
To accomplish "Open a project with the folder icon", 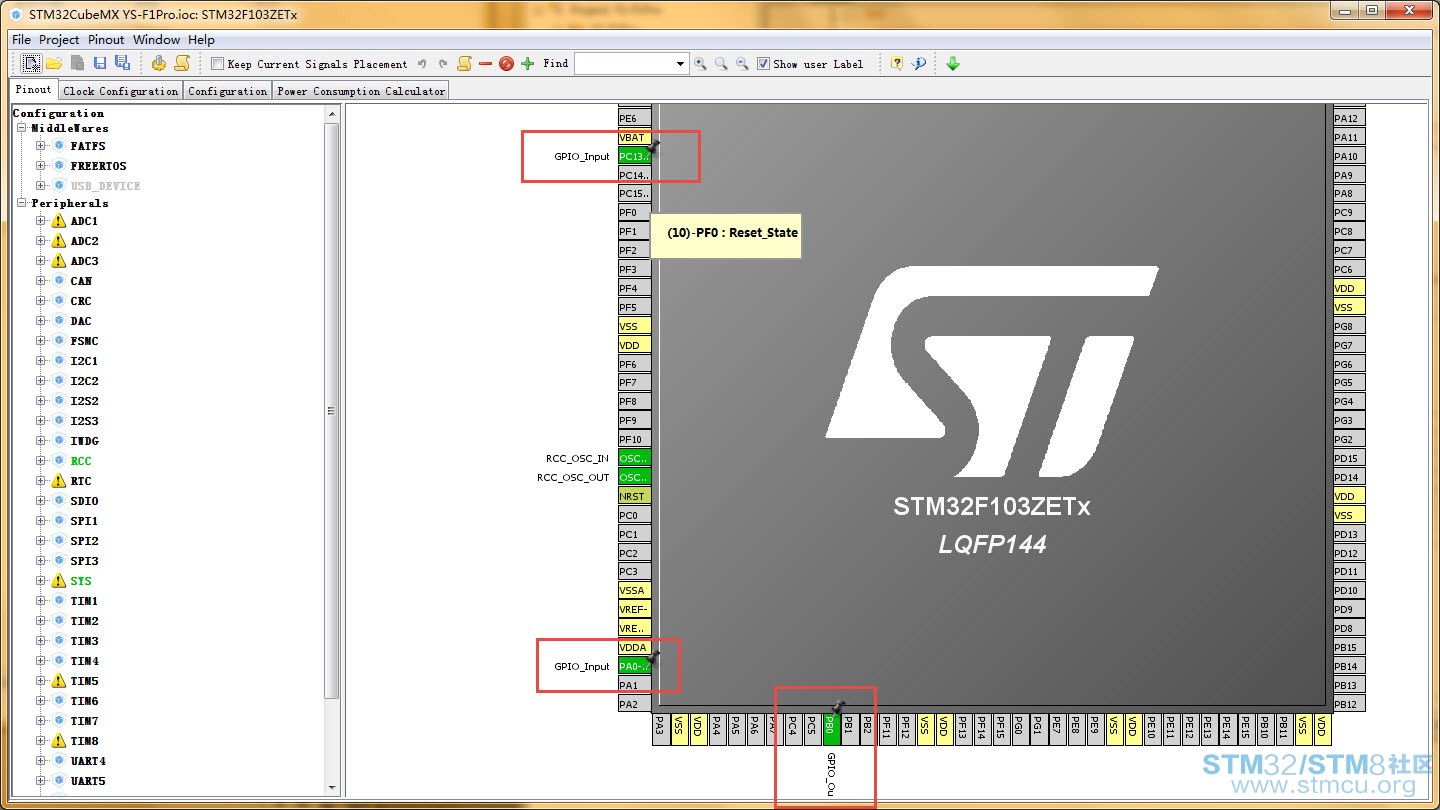I will tap(54, 63).
